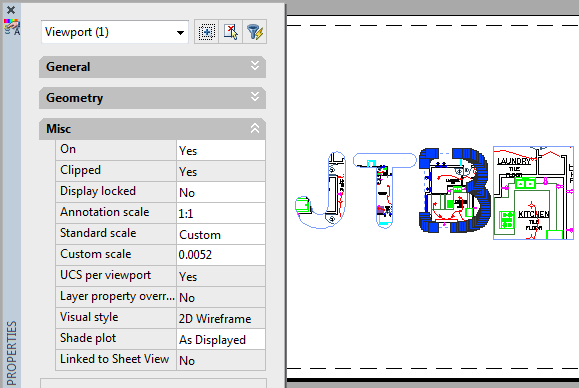Select Layer property overrides row
The height and width of the screenshot is (388, 579).
pyautogui.click(x=160, y=297)
